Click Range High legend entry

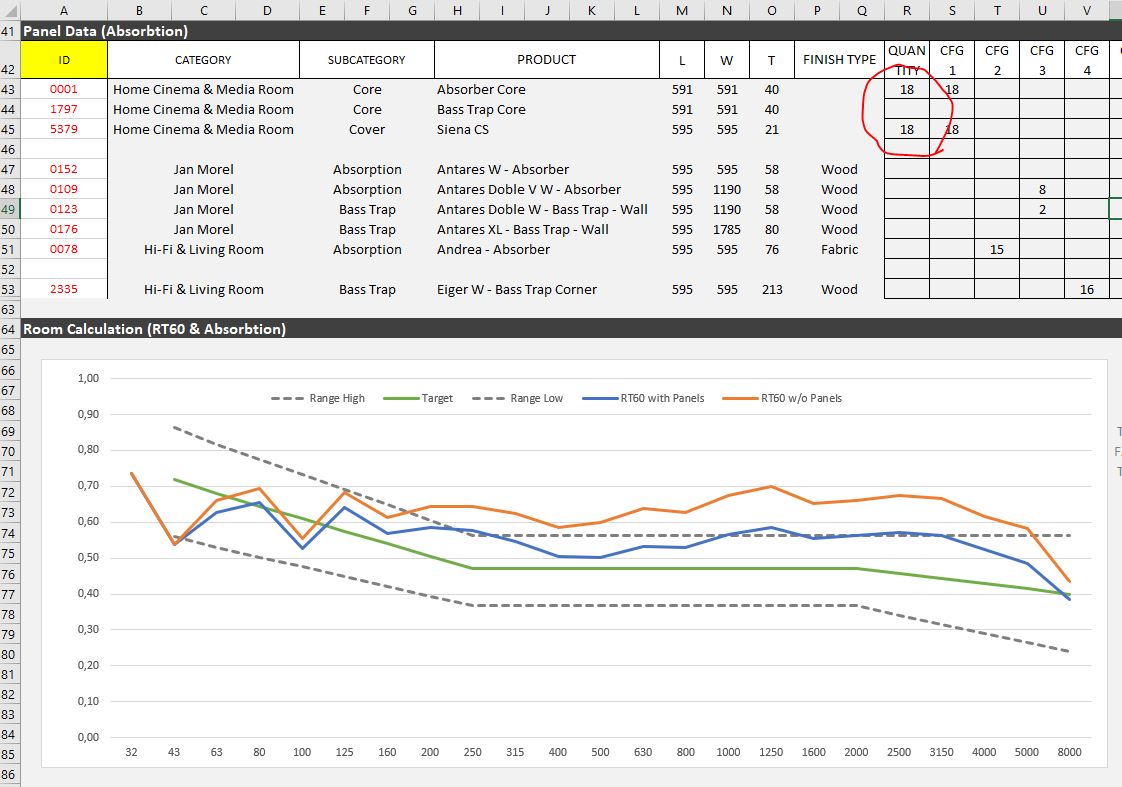(318, 399)
